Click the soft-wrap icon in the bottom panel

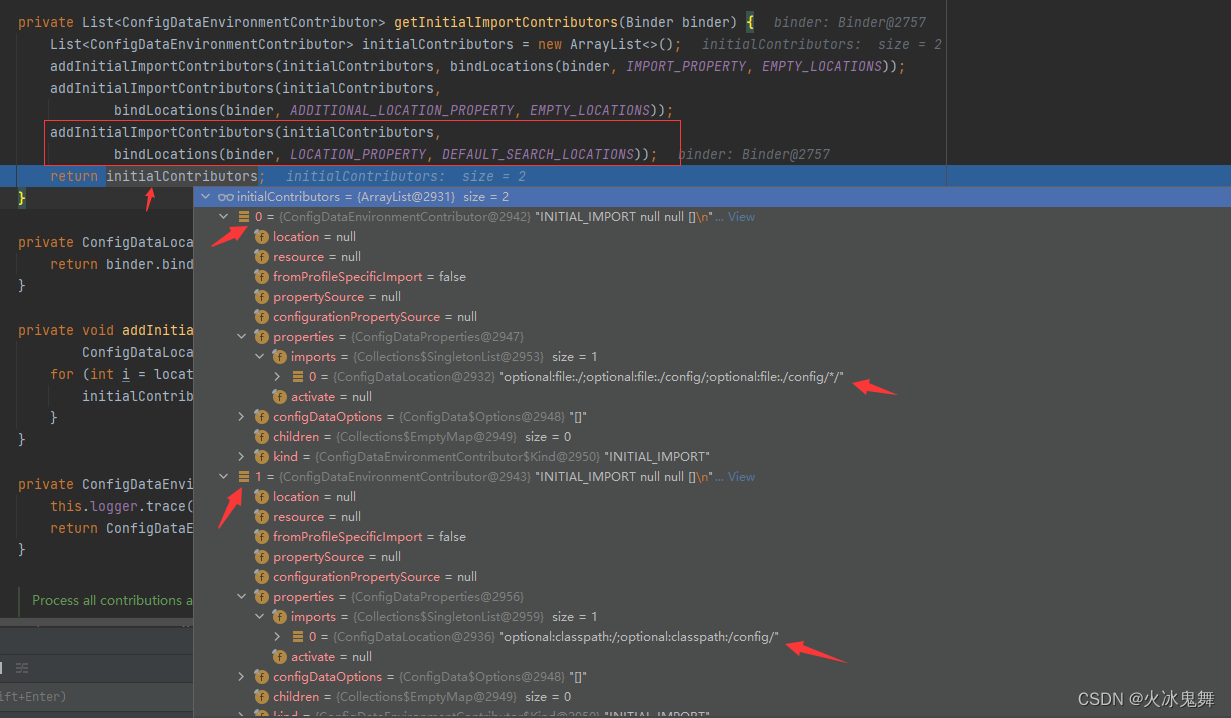click(22, 667)
